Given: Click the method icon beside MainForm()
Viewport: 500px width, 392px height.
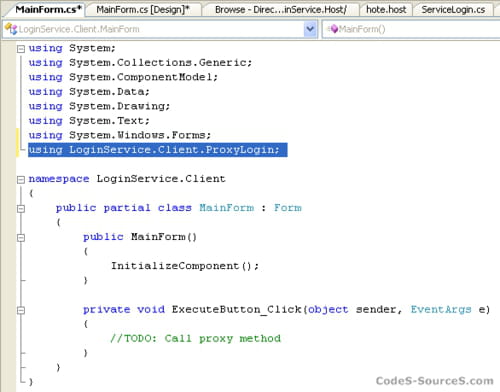Looking at the screenshot, I should click(x=332, y=29).
